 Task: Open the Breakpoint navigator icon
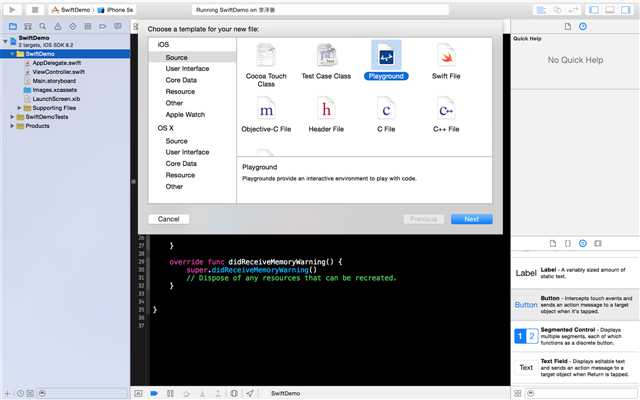102,27
